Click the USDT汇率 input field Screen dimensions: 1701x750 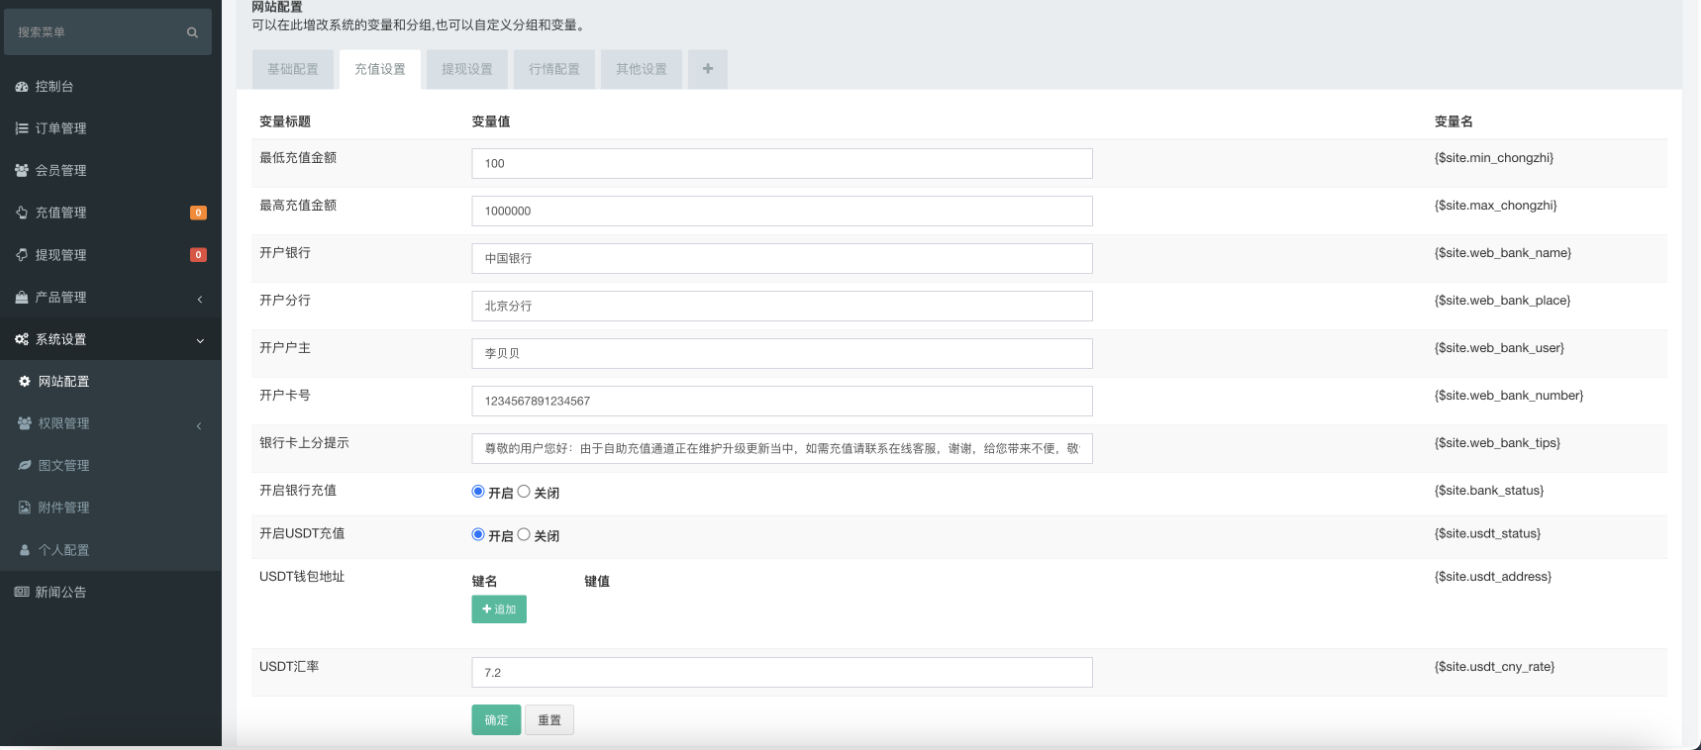(781, 672)
